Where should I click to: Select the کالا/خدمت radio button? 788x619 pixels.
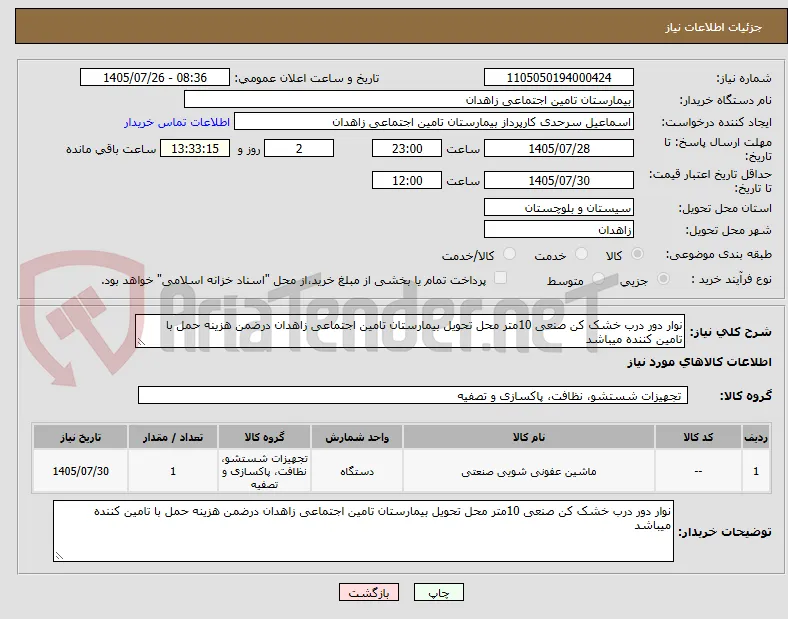point(510,254)
